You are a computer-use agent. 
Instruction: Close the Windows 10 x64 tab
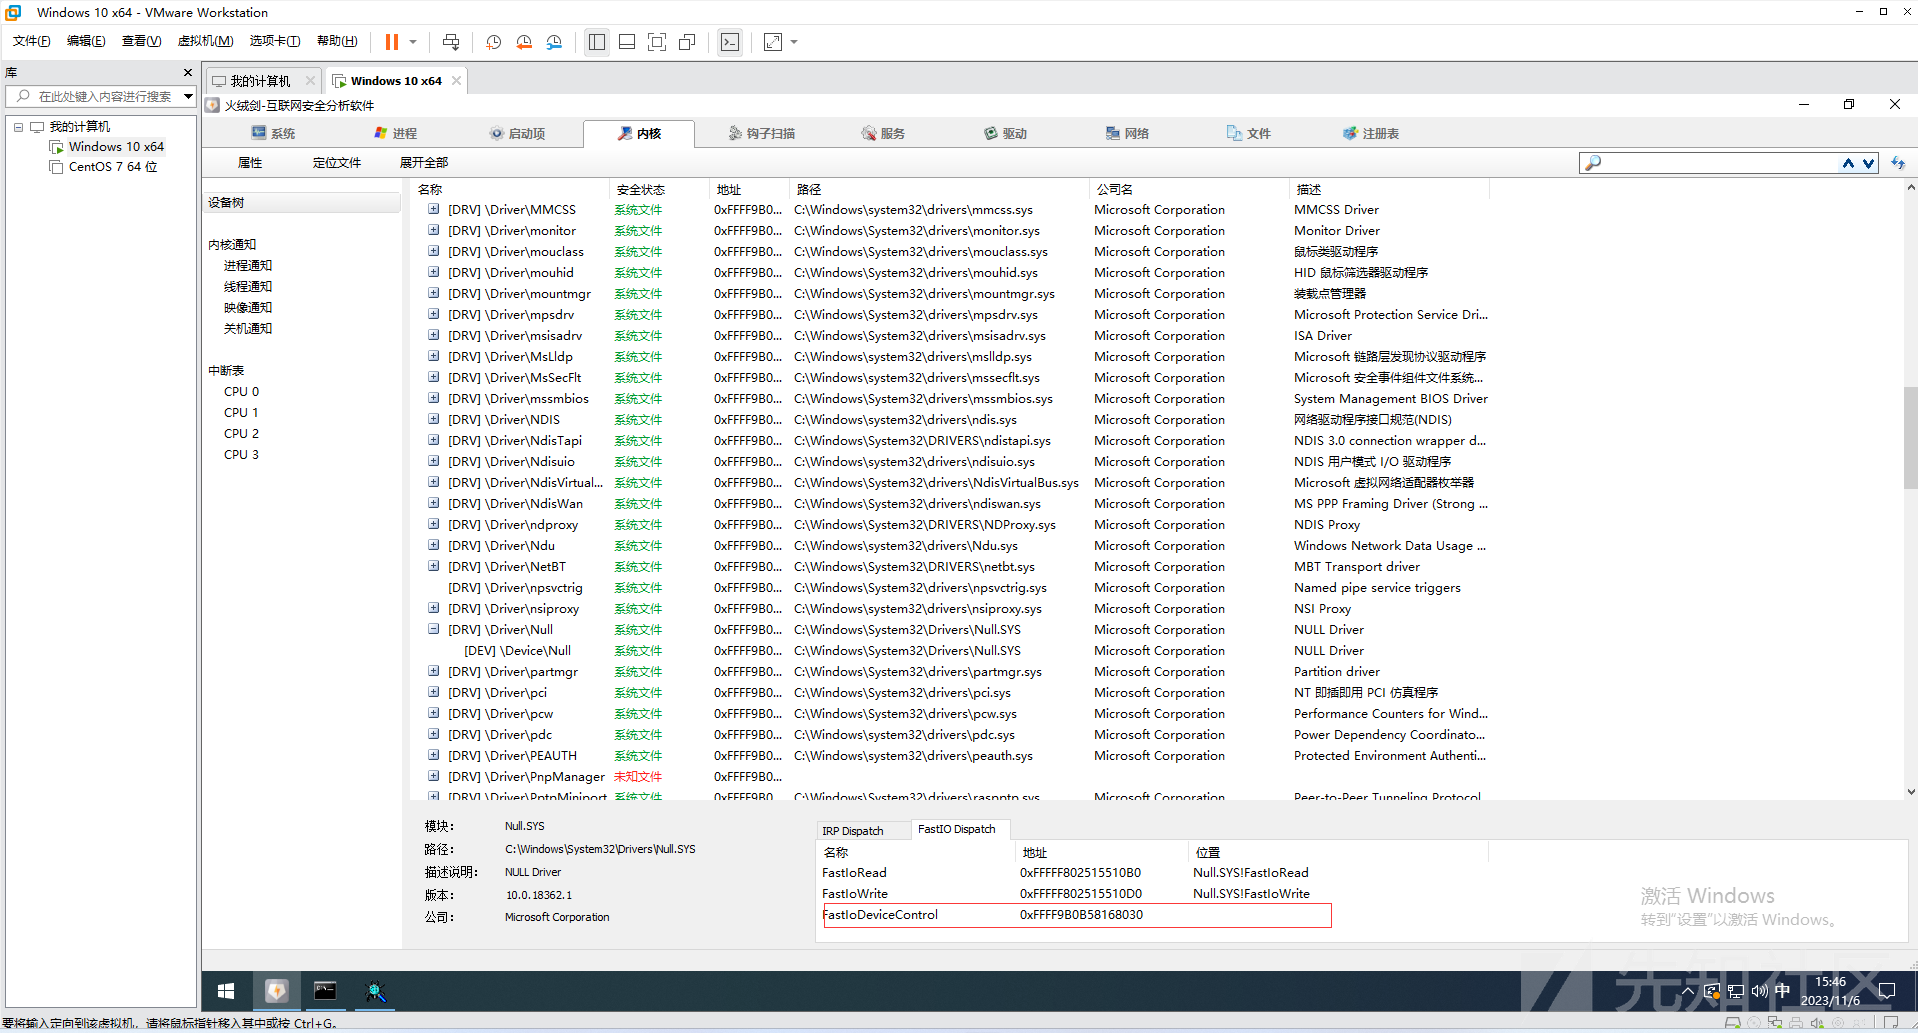(457, 81)
